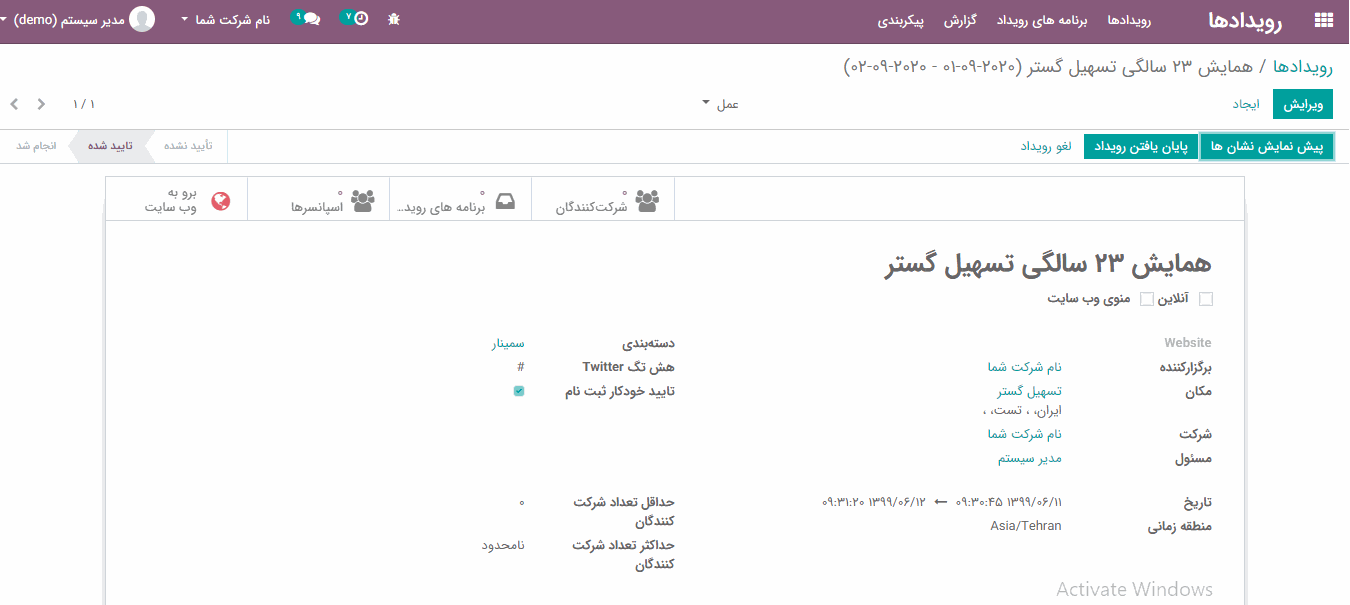Screen dimensions: 1350x605
Task: Click the برو به وب سایت globe icon
Action: pyautogui.click(x=221, y=200)
